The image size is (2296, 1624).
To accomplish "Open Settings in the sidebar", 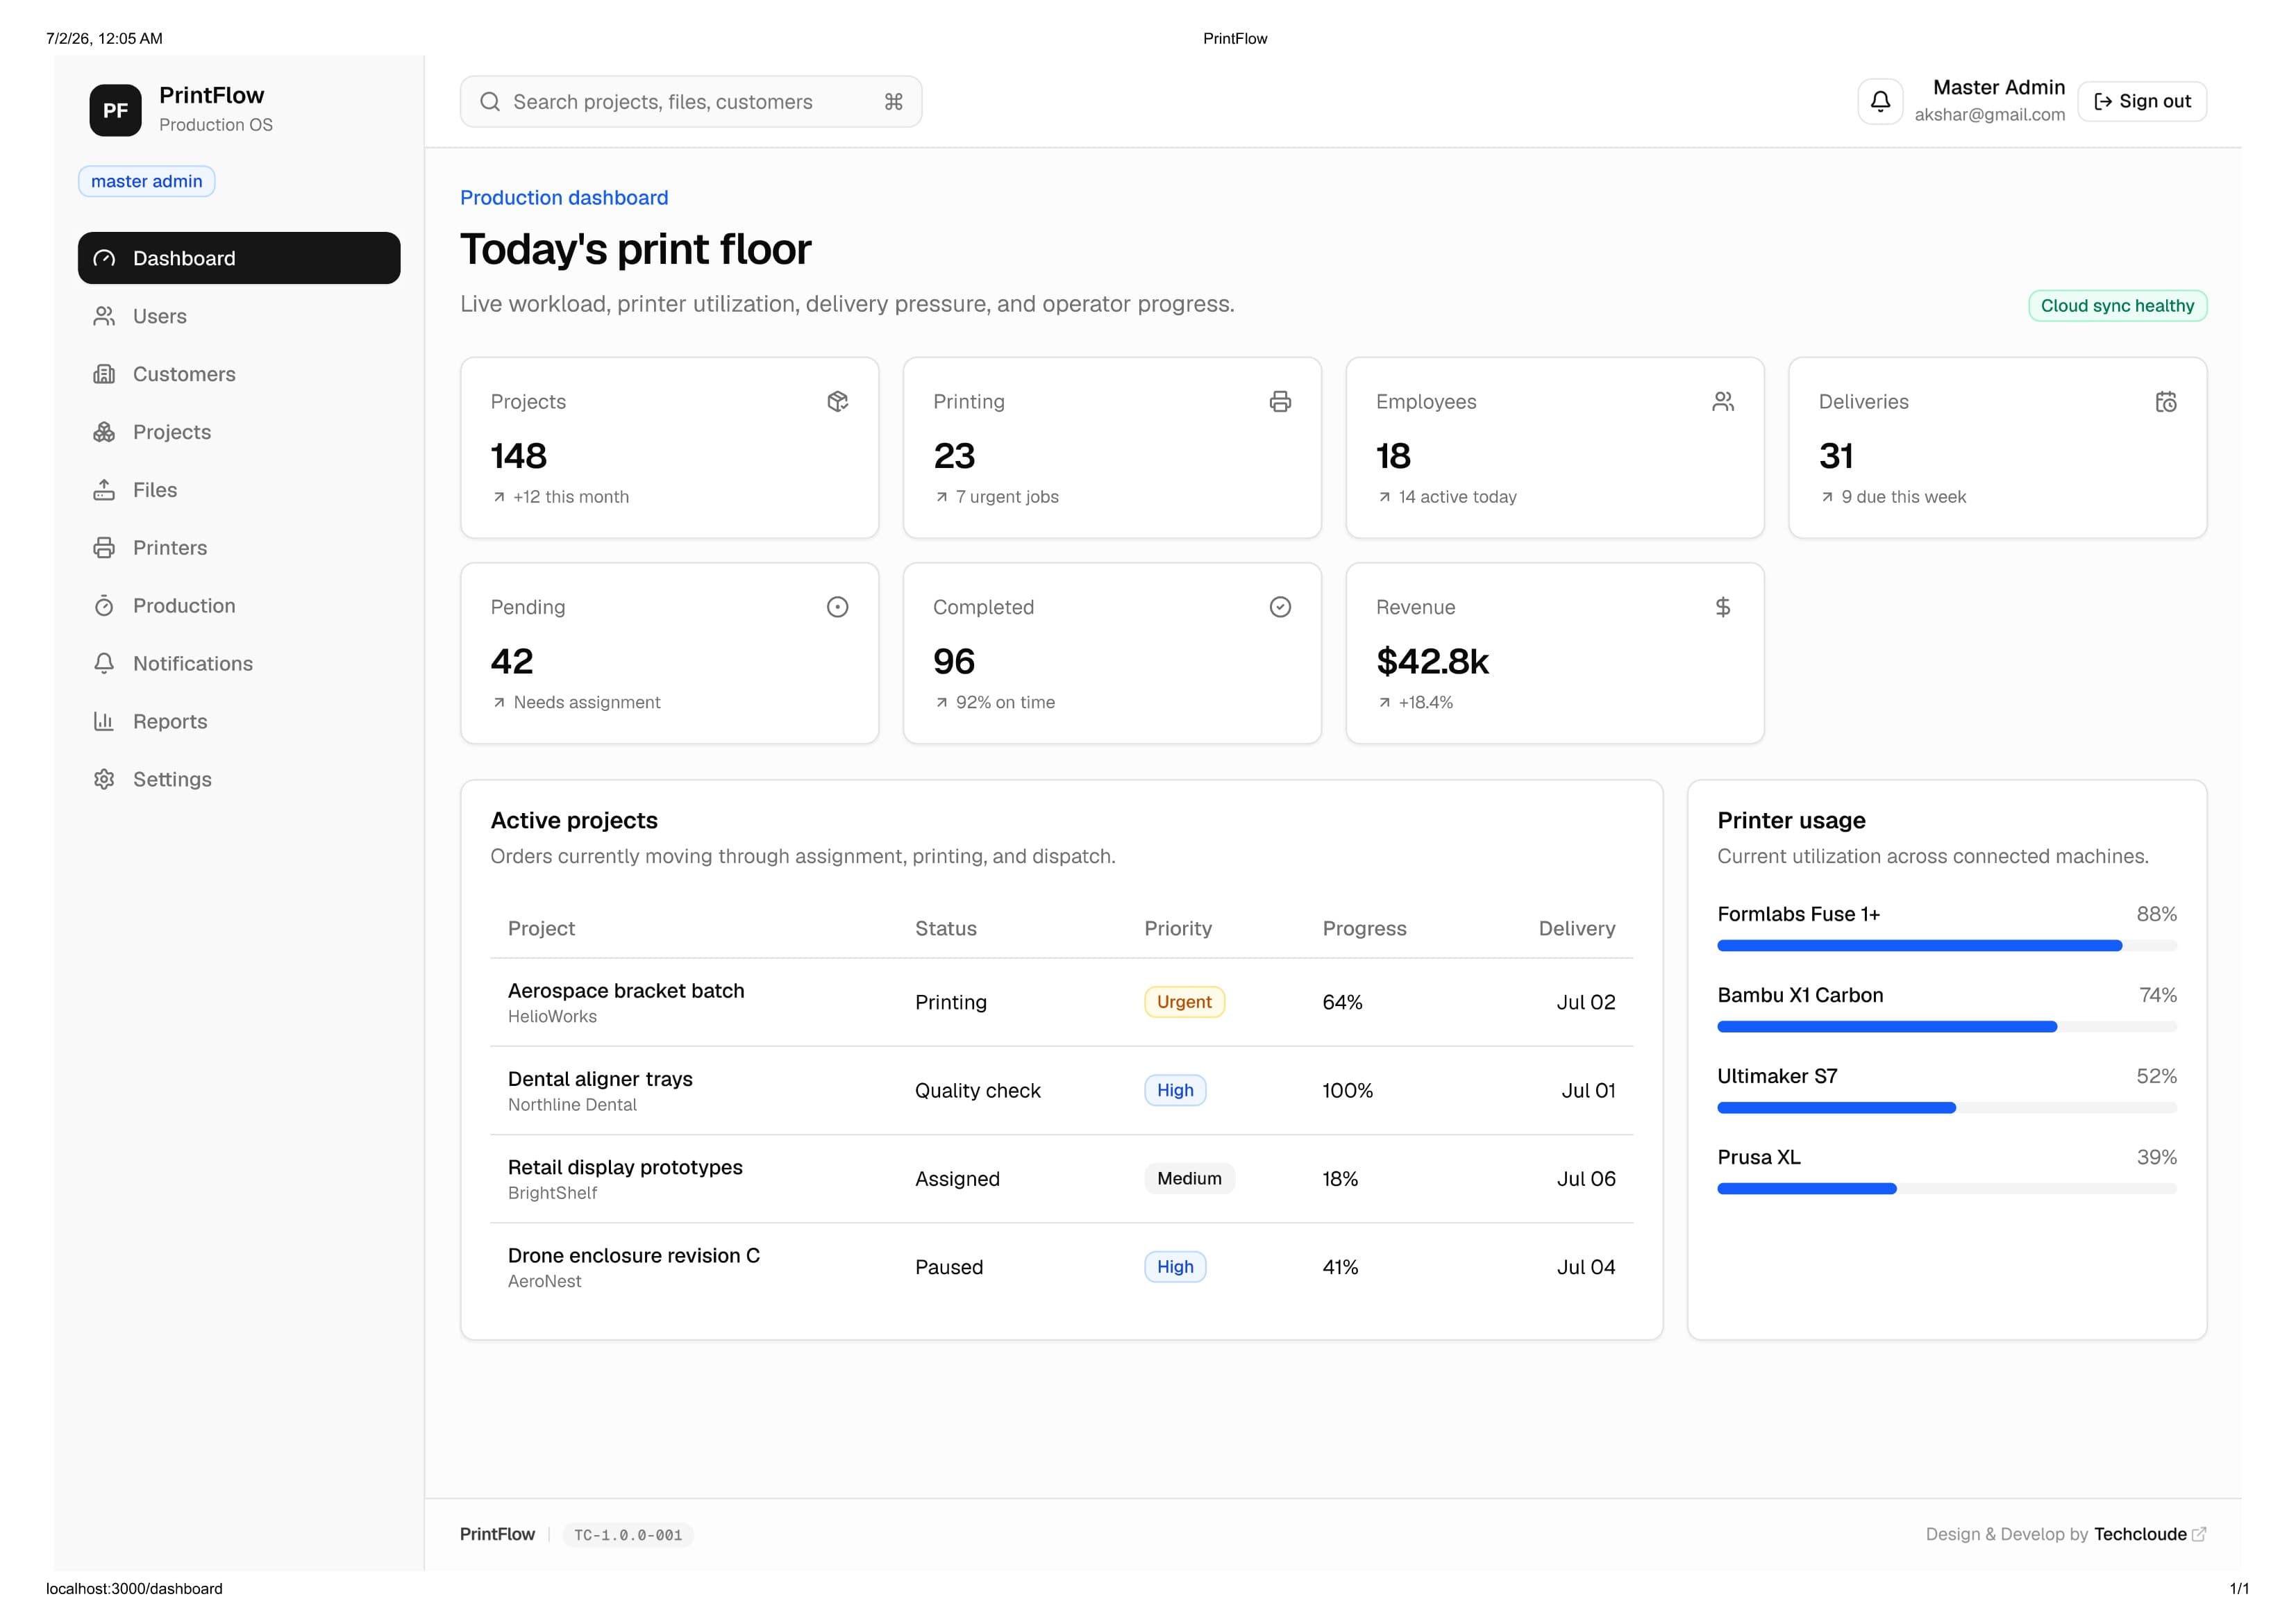I will 239,780.
